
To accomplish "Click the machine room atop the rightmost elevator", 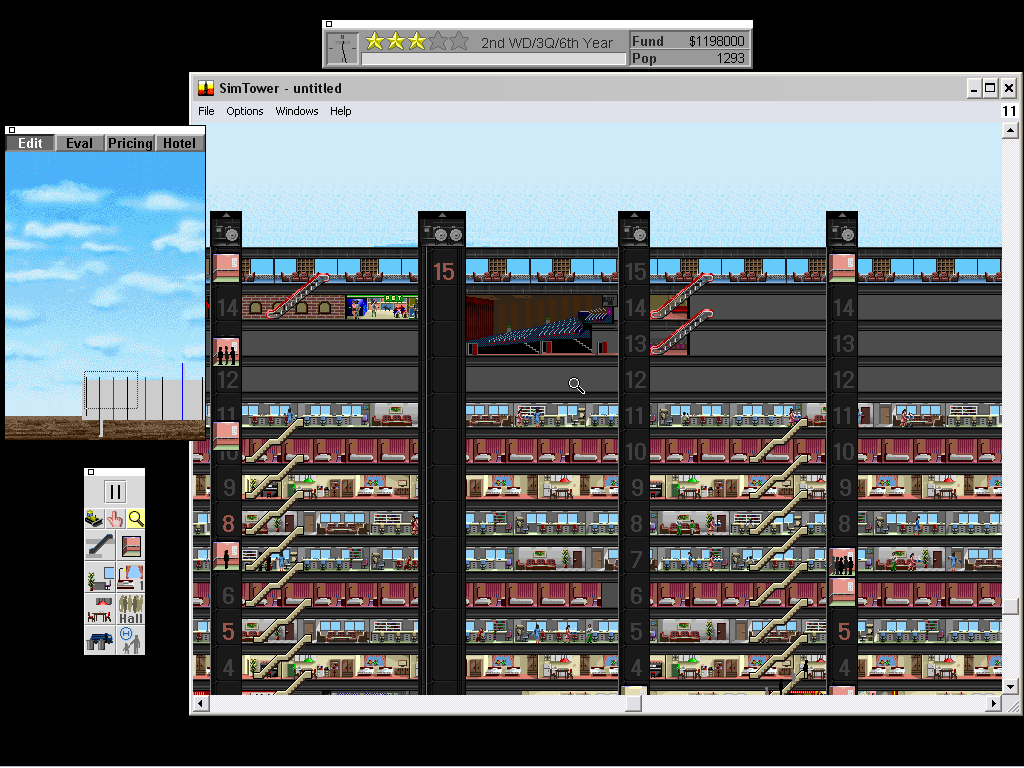I will coord(842,229).
